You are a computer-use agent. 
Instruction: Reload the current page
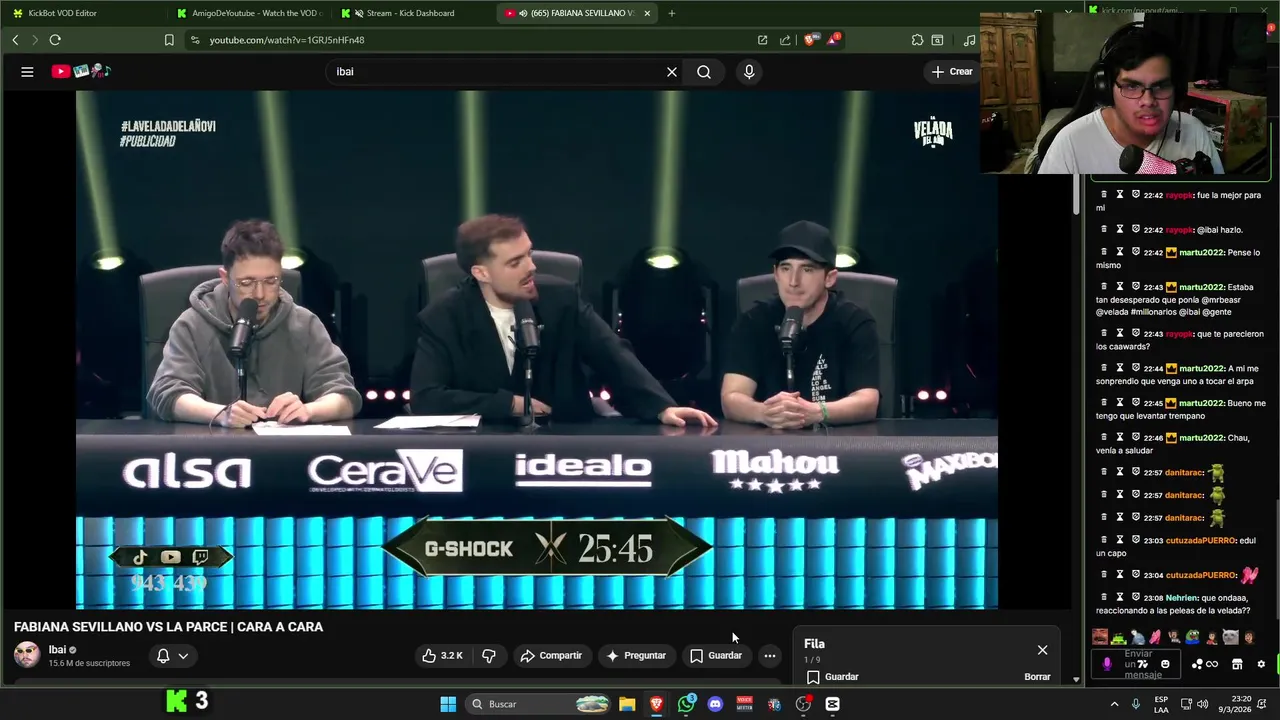point(55,40)
